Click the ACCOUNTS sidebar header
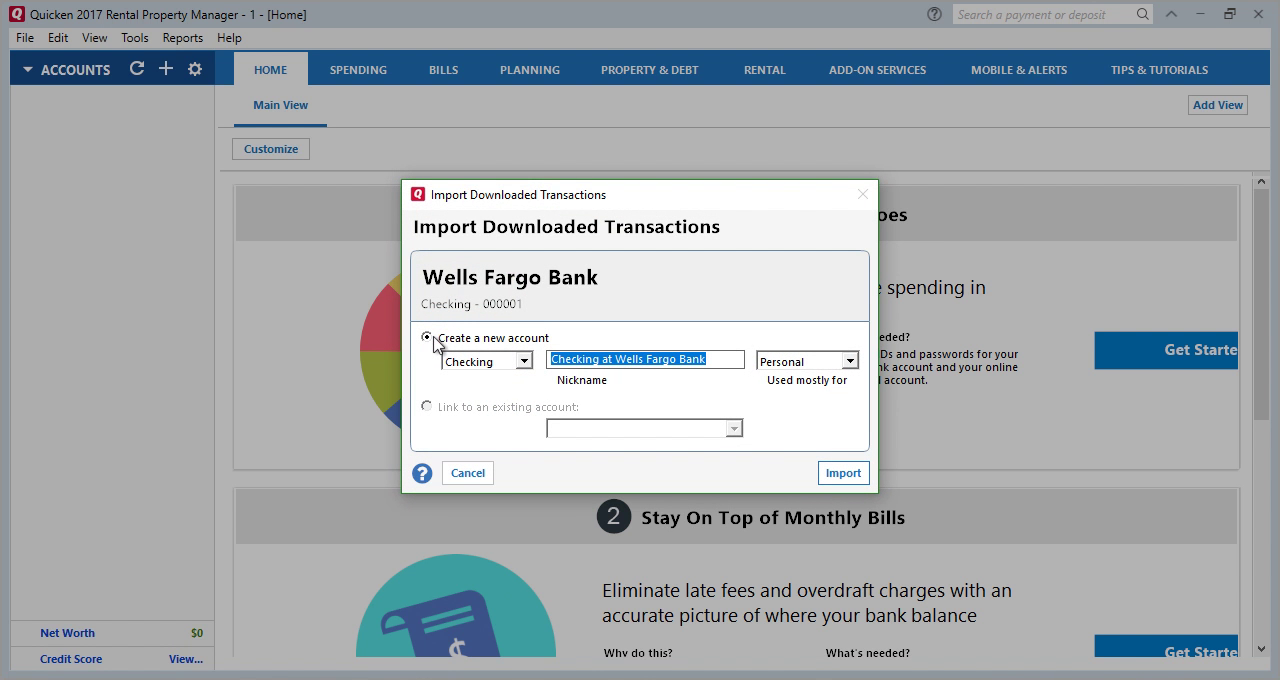This screenshot has width=1280, height=680. [75, 70]
